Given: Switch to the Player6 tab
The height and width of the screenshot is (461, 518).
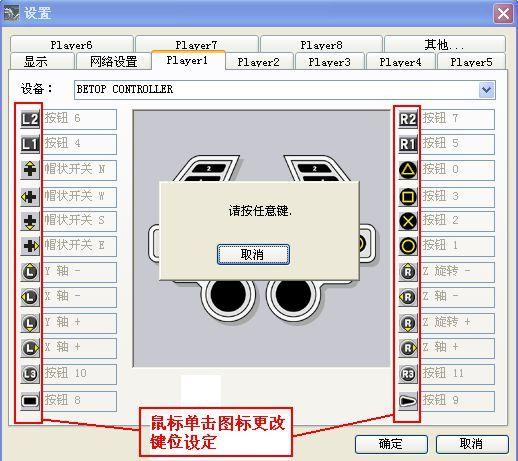Looking at the screenshot, I should click(x=72, y=44).
